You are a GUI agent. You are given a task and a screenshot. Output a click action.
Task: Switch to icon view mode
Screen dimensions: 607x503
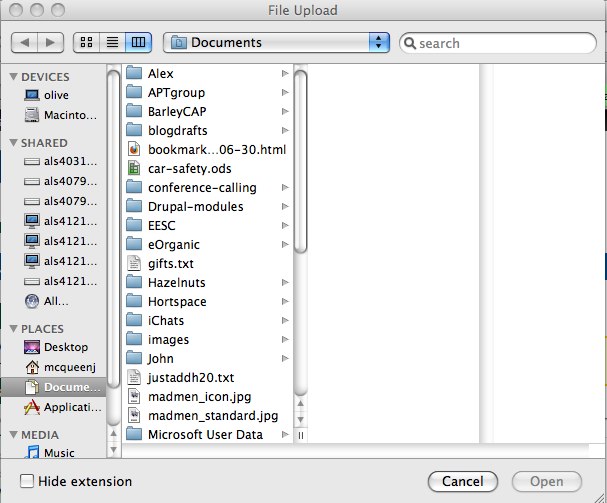coord(86,42)
